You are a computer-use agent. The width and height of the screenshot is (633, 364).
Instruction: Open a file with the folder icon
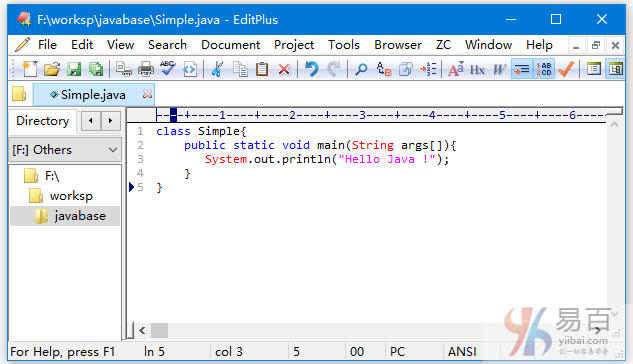tap(52, 69)
